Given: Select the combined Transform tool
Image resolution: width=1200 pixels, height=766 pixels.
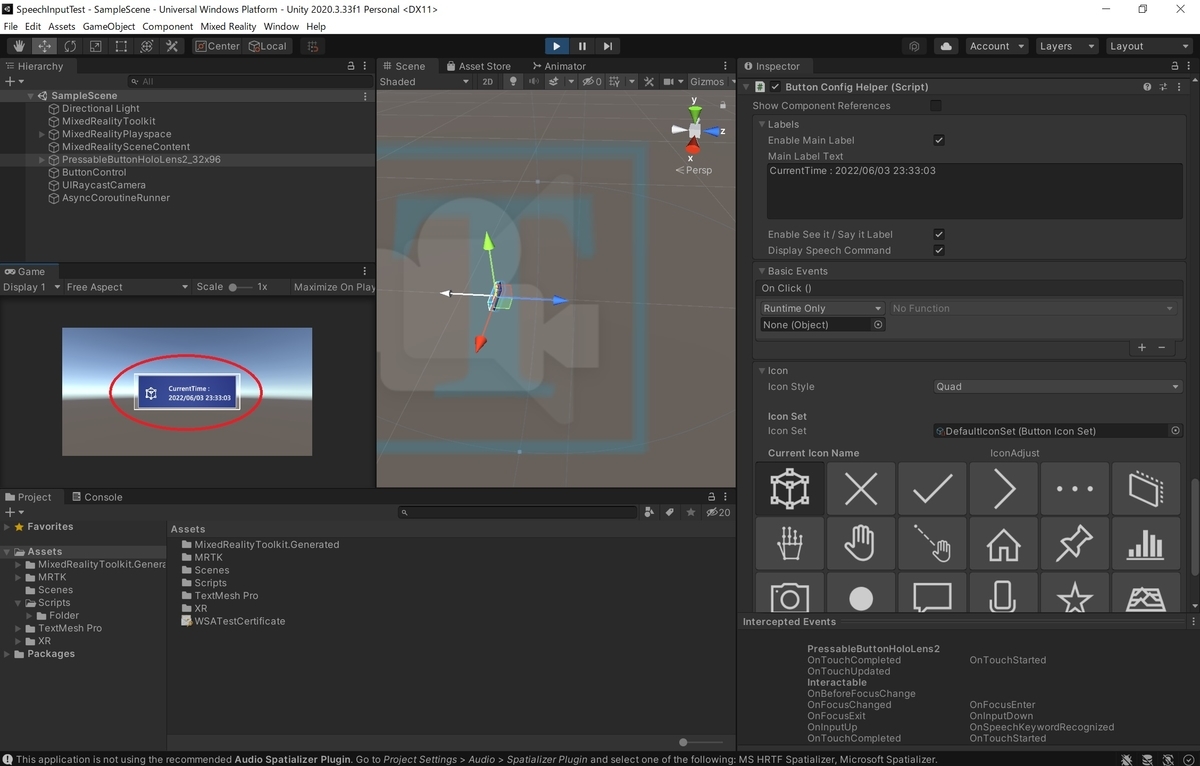Looking at the screenshot, I should click(x=147, y=46).
